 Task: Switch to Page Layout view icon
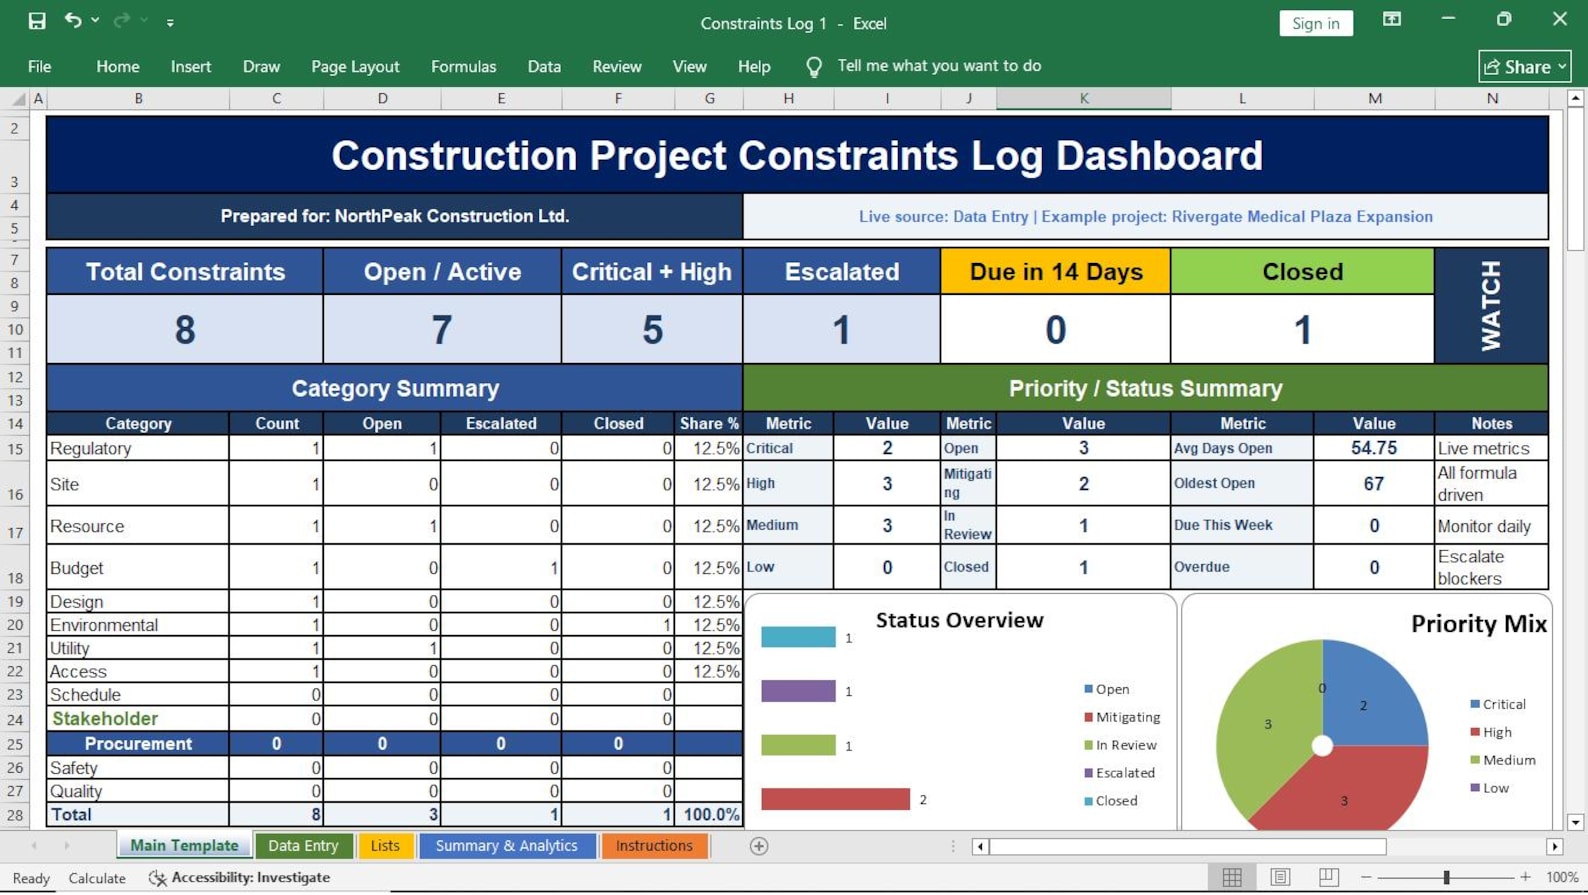coord(1280,877)
